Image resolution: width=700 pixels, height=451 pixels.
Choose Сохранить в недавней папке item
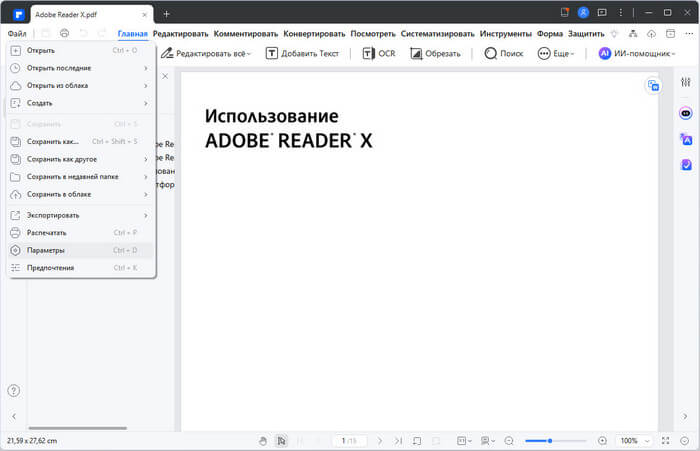point(81,177)
